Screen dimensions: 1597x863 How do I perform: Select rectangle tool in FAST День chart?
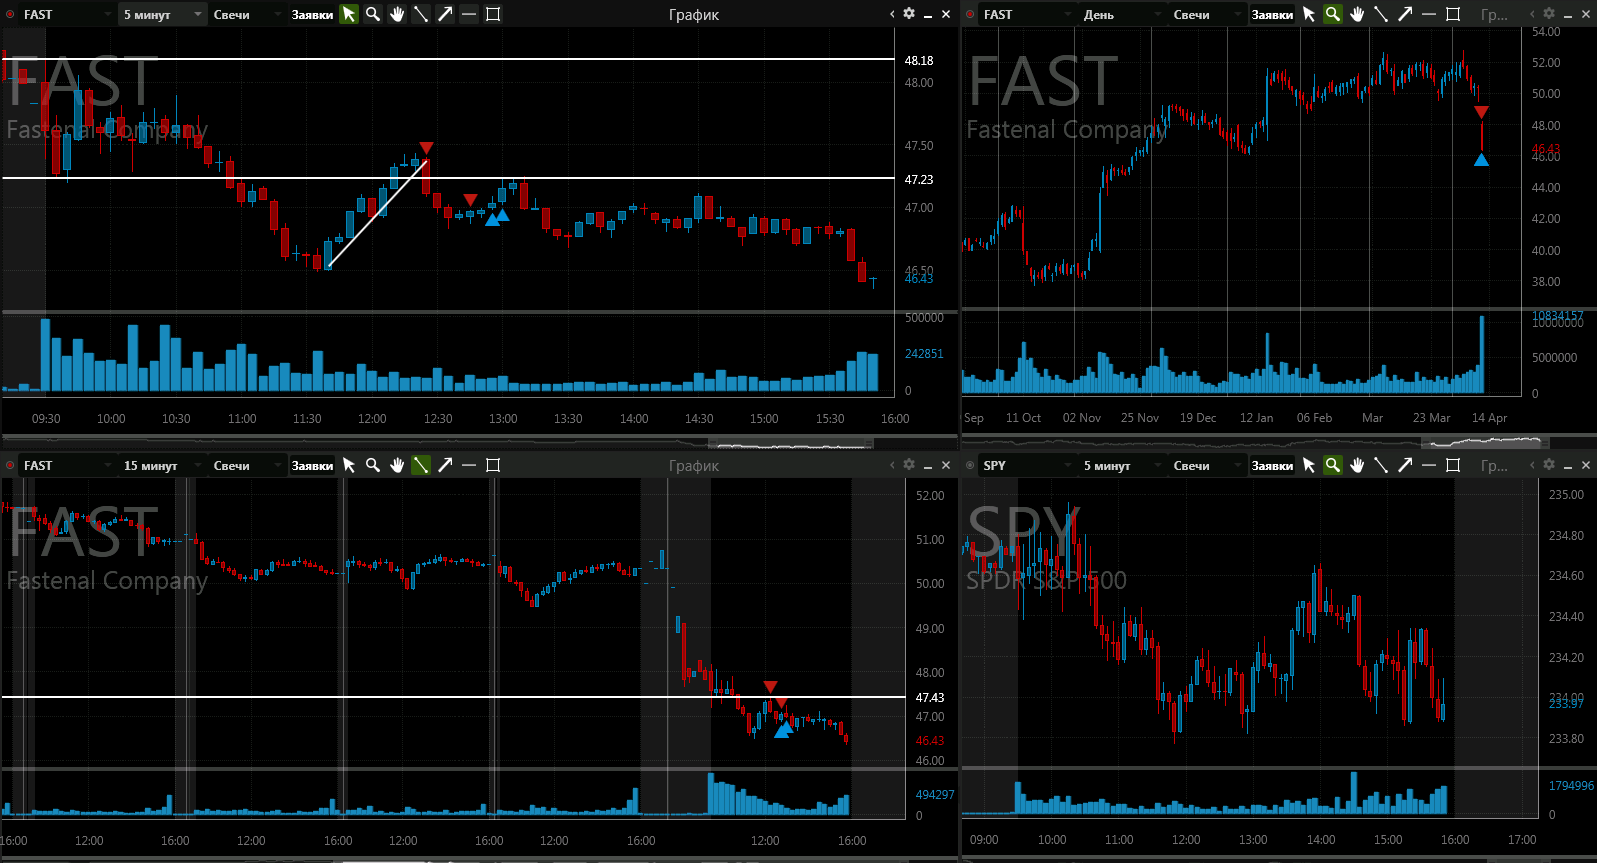(x=1453, y=14)
